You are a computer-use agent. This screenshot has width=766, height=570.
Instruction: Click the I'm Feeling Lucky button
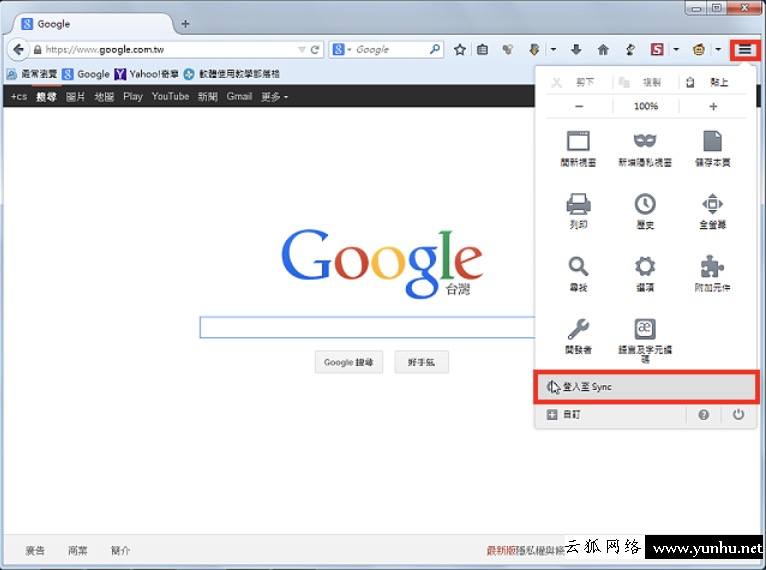coord(421,362)
